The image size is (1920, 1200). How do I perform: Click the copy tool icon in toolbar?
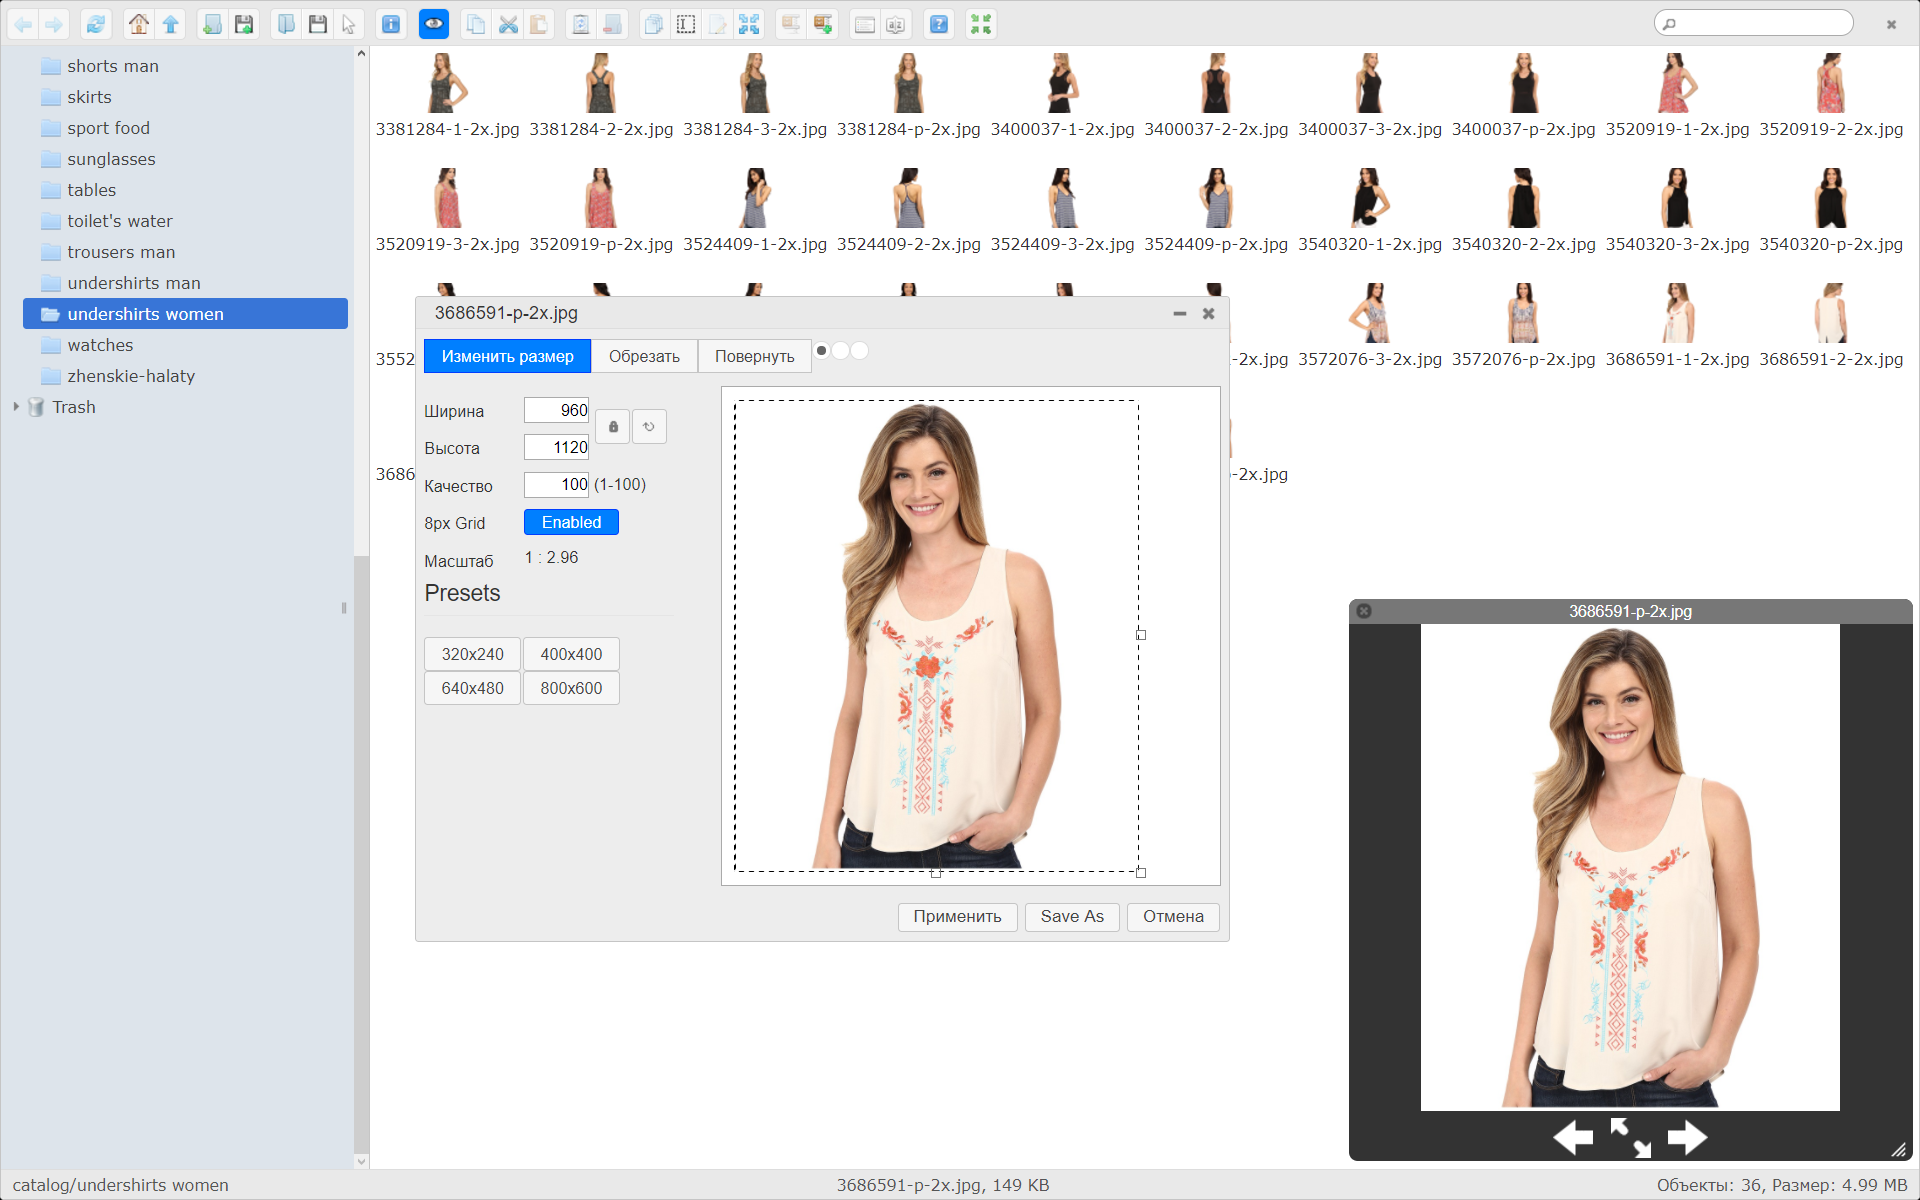point(476,24)
